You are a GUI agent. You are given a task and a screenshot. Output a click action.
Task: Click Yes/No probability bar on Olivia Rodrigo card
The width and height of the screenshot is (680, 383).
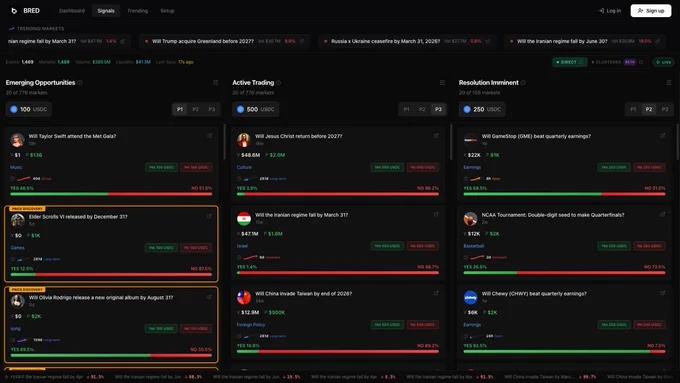click(111, 356)
